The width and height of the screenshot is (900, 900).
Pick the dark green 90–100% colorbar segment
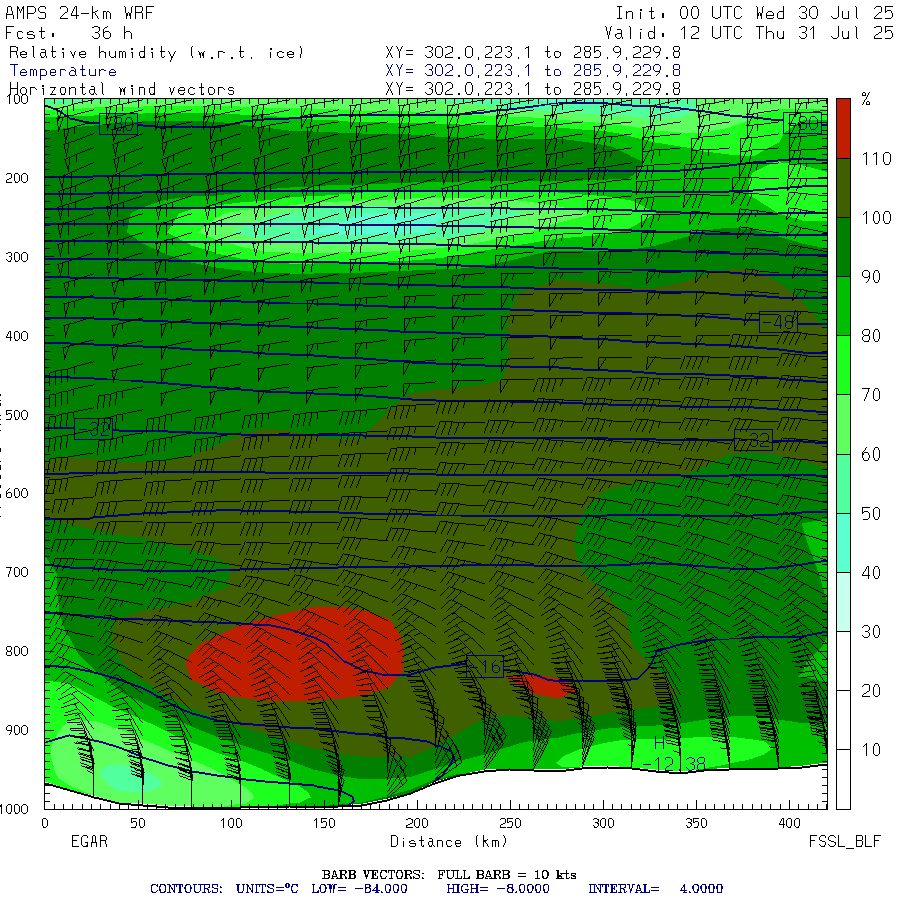(843, 247)
